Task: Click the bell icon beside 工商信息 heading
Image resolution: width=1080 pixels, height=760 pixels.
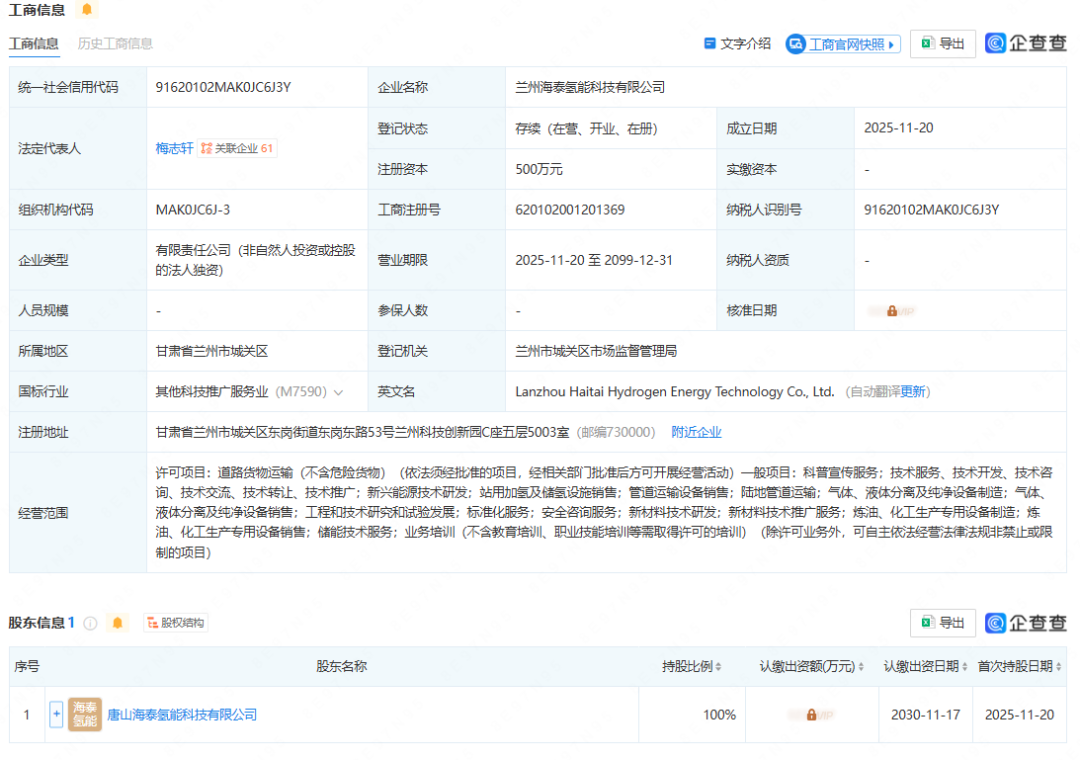Action: 87,10
